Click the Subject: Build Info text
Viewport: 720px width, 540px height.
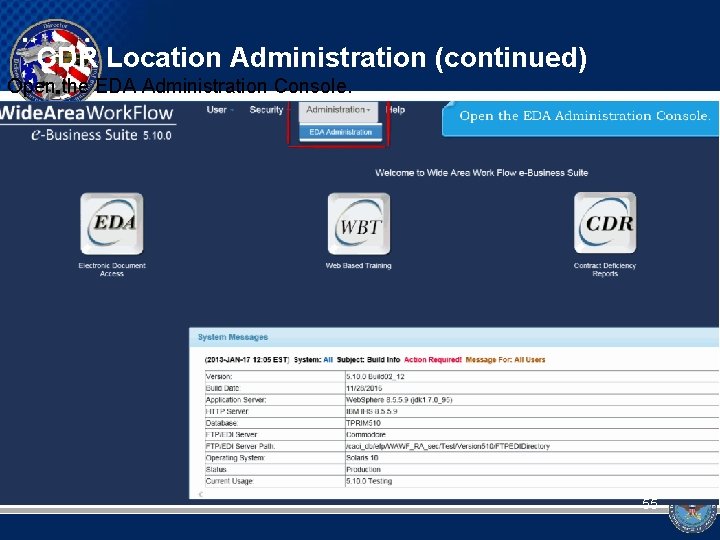click(x=368, y=360)
